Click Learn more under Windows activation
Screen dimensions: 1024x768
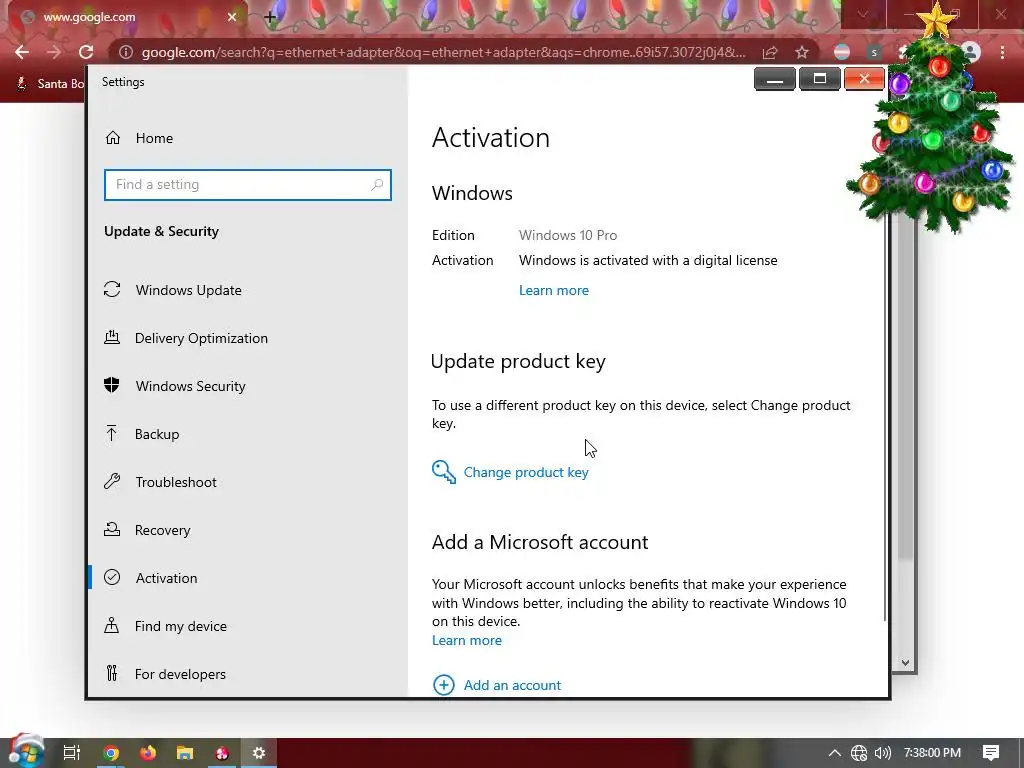coord(554,291)
